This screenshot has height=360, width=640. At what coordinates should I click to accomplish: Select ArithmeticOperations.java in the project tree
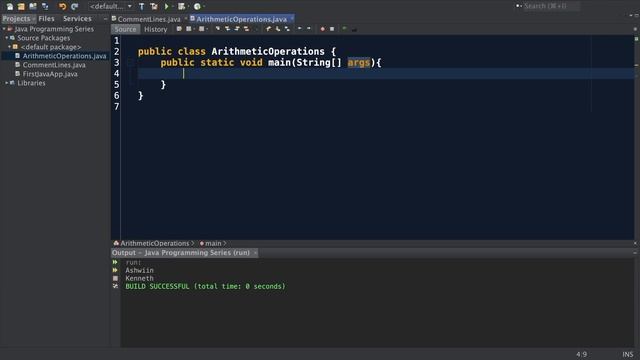pos(64,56)
